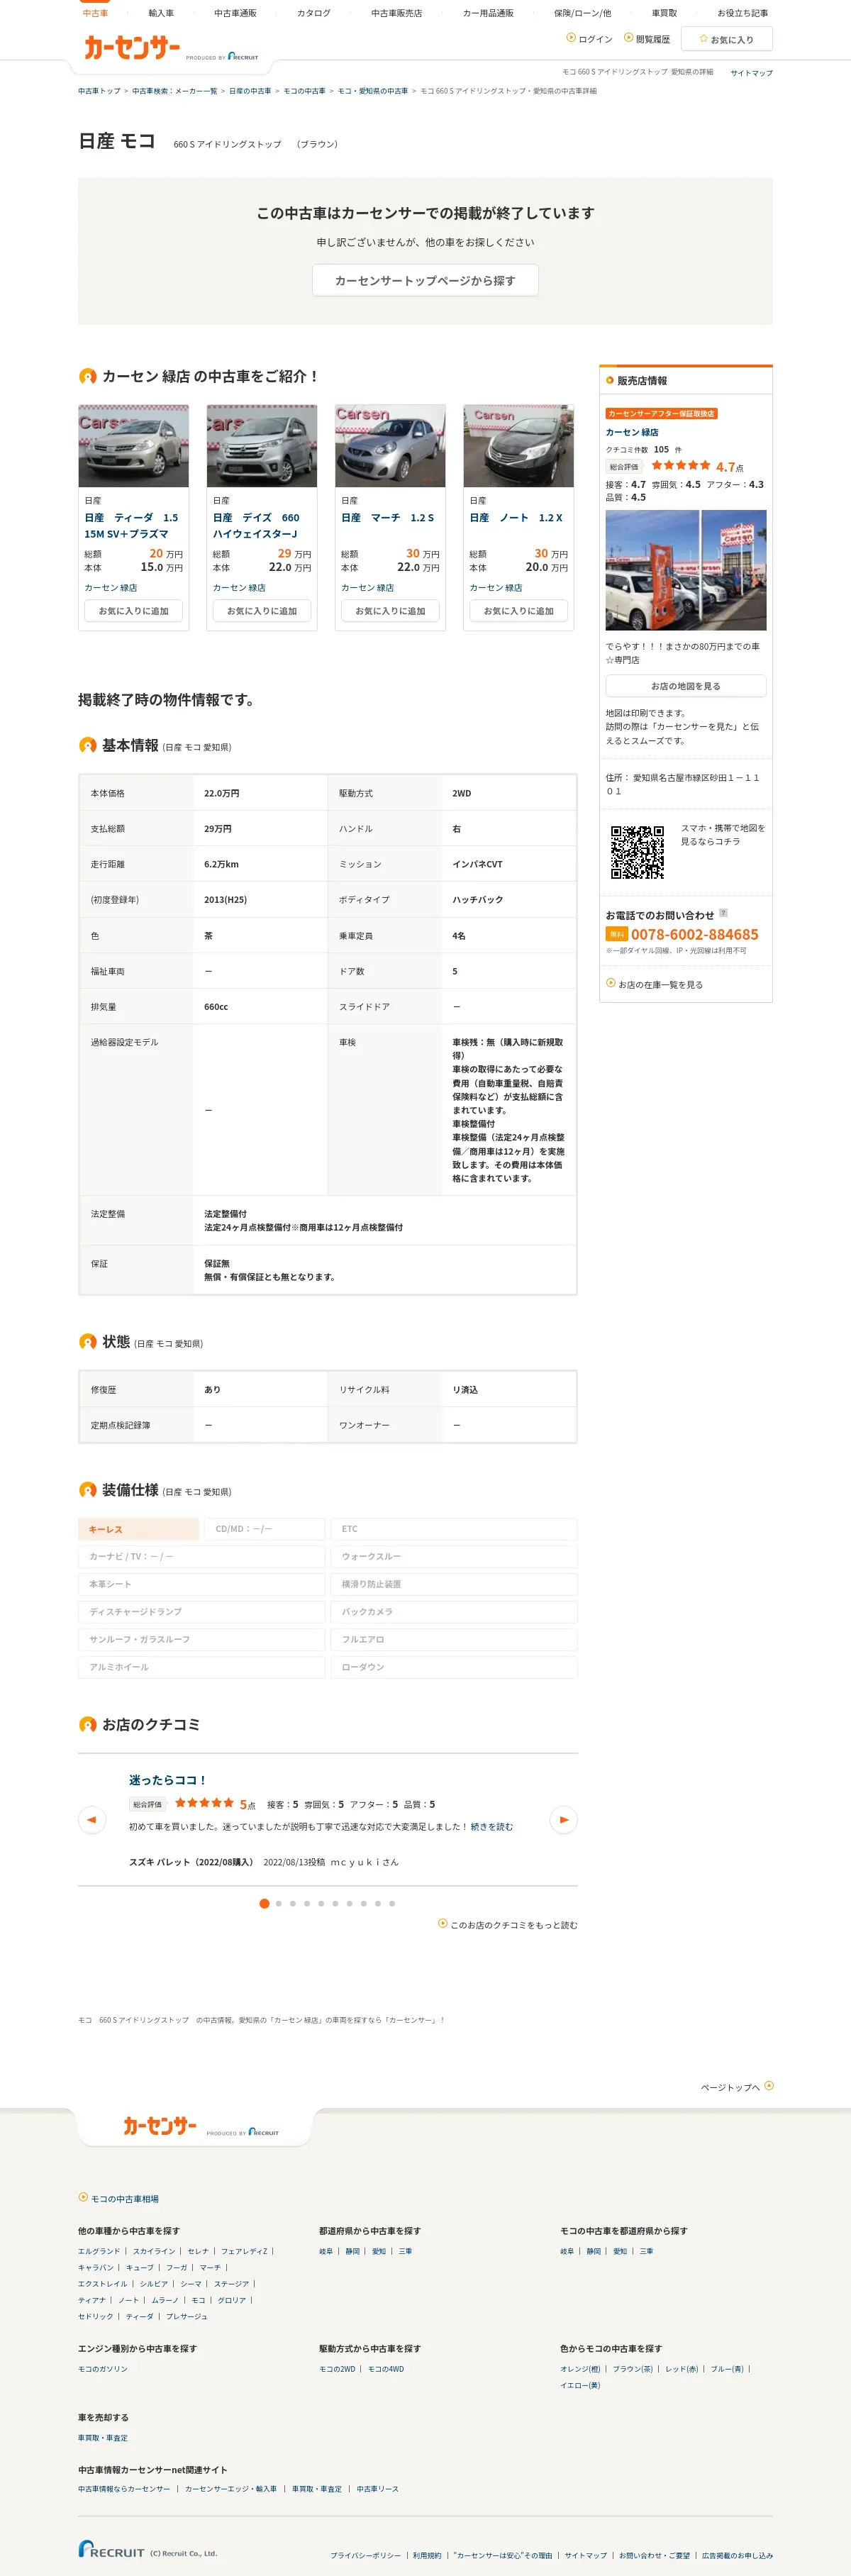
Task: Open the デイズ car thumbnail
Action: point(262,446)
